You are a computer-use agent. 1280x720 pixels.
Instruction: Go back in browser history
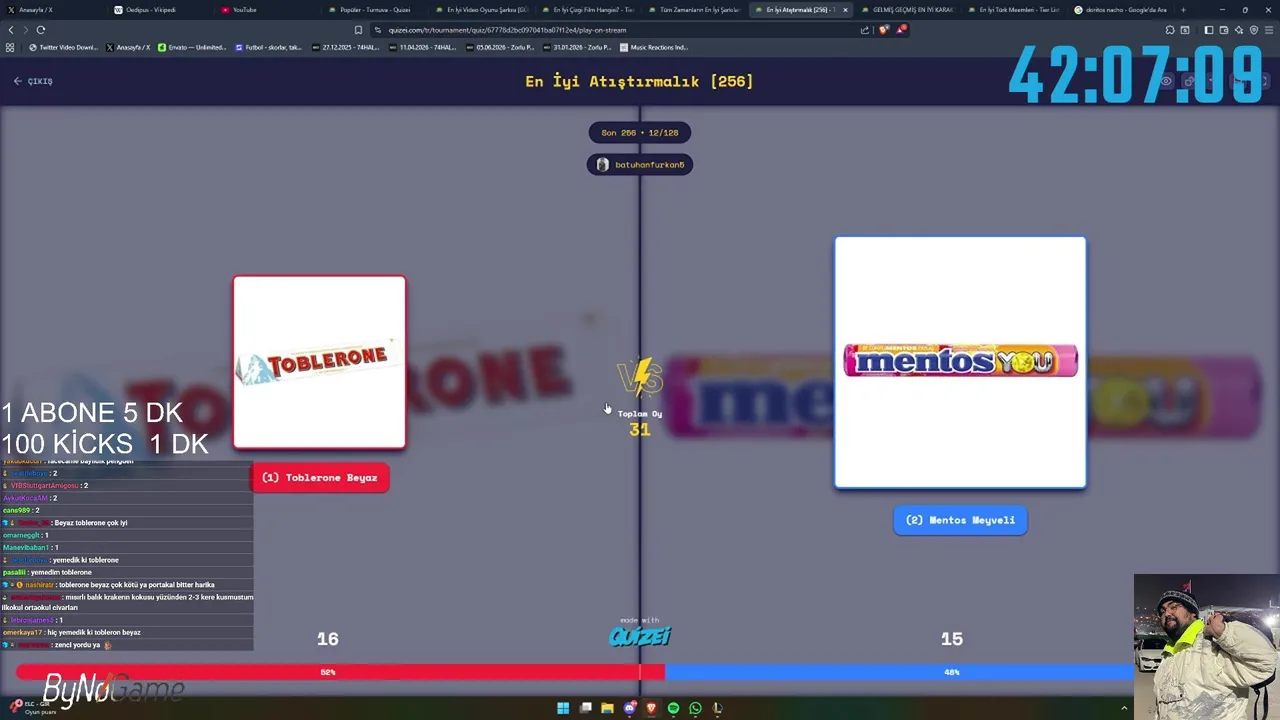[11, 30]
